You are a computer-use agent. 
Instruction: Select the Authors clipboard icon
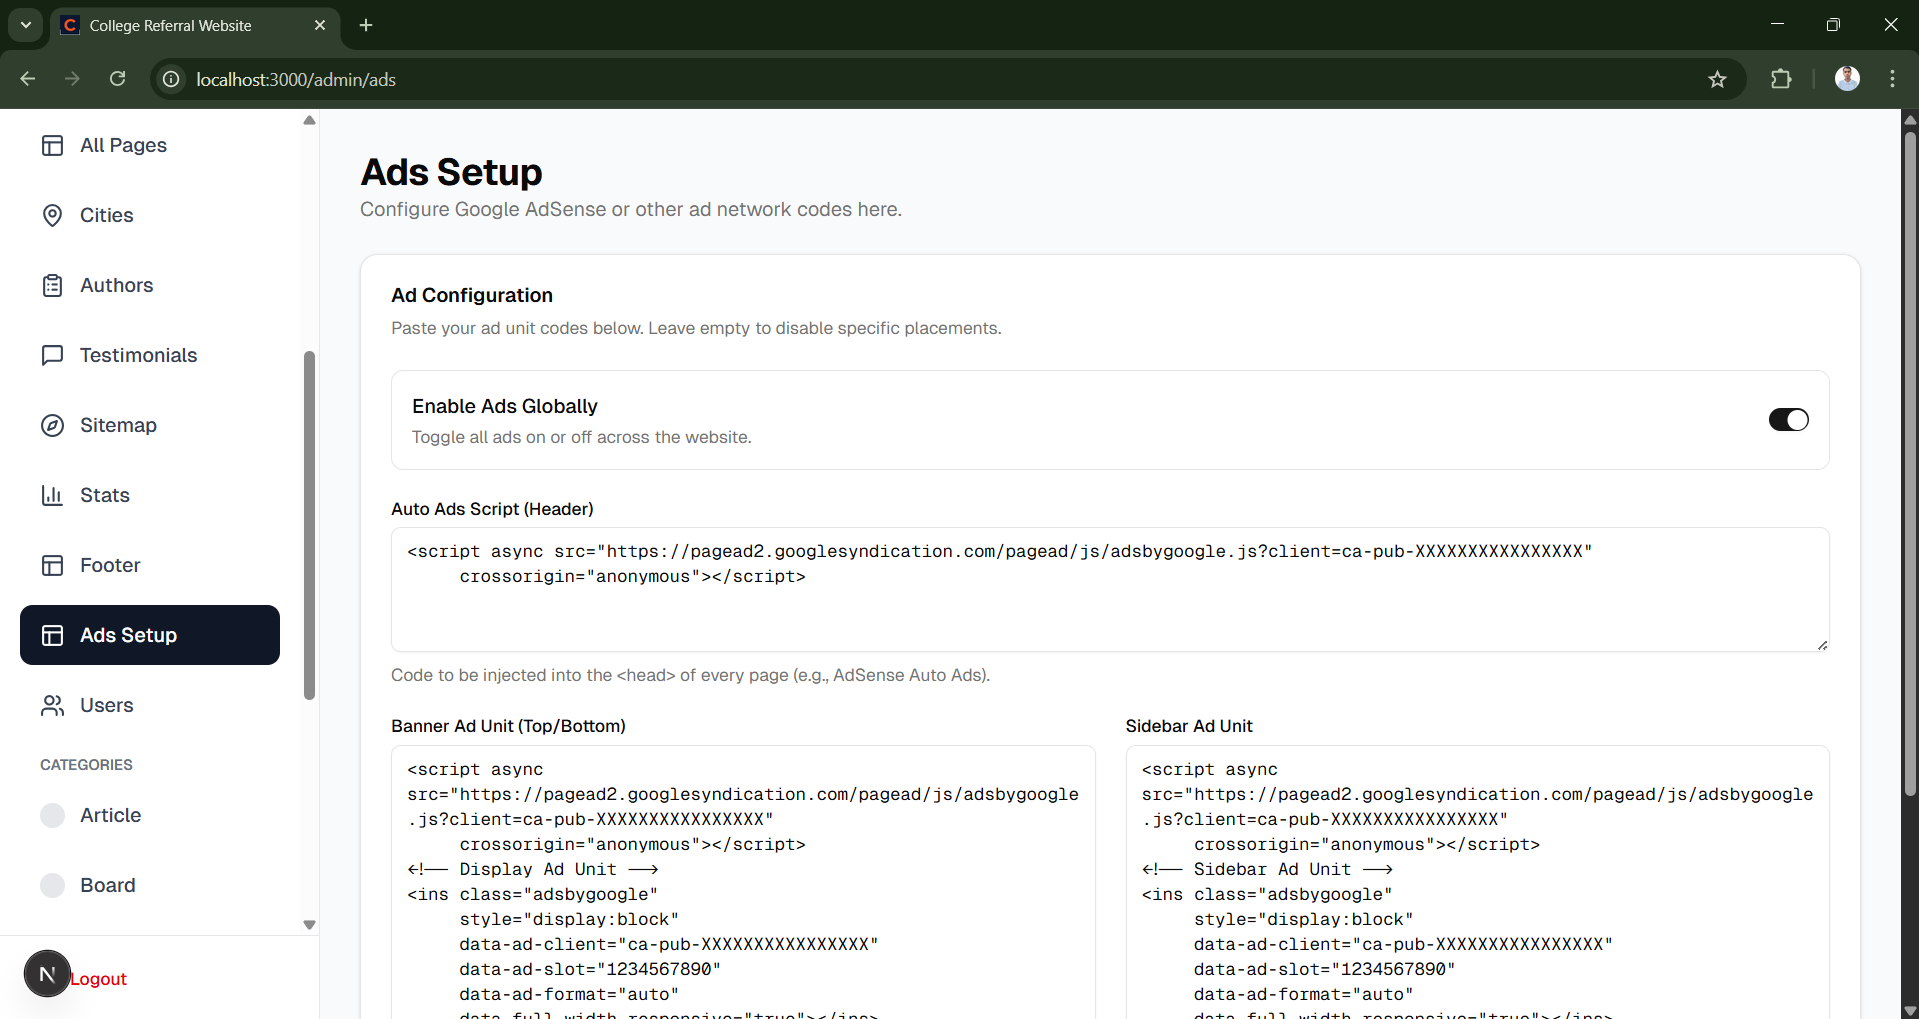52,286
